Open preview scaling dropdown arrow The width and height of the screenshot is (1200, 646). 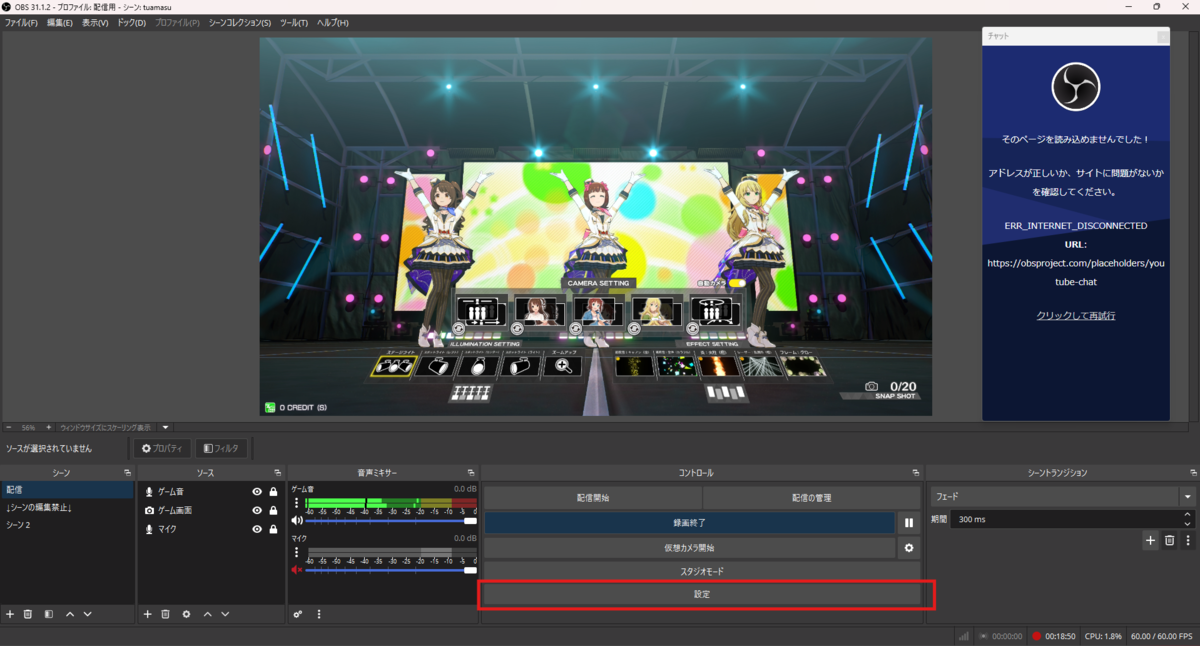coord(166,427)
